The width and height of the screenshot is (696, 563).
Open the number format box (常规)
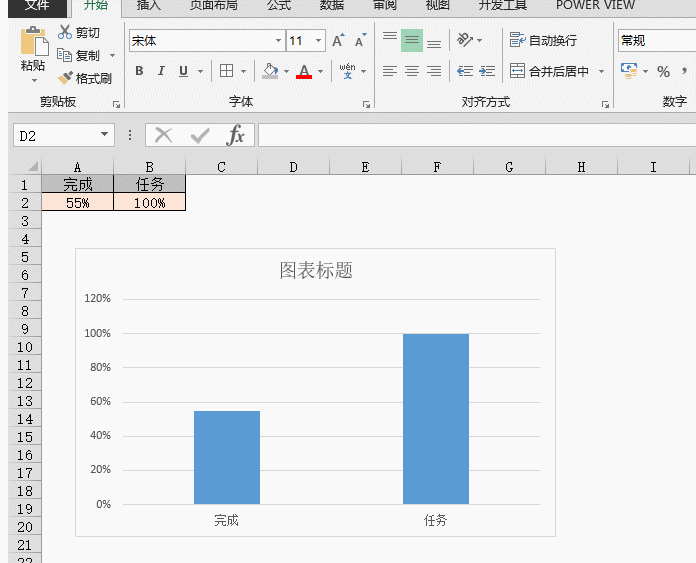pyautogui.click(x=657, y=41)
